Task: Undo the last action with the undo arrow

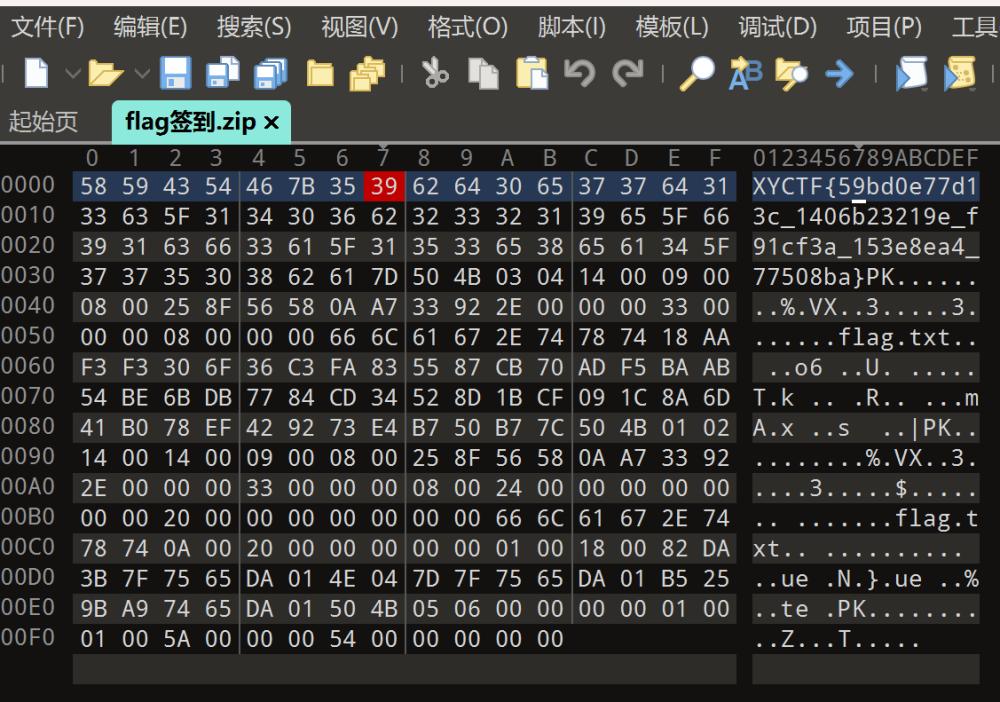Action: pyautogui.click(x=580, y=73)
